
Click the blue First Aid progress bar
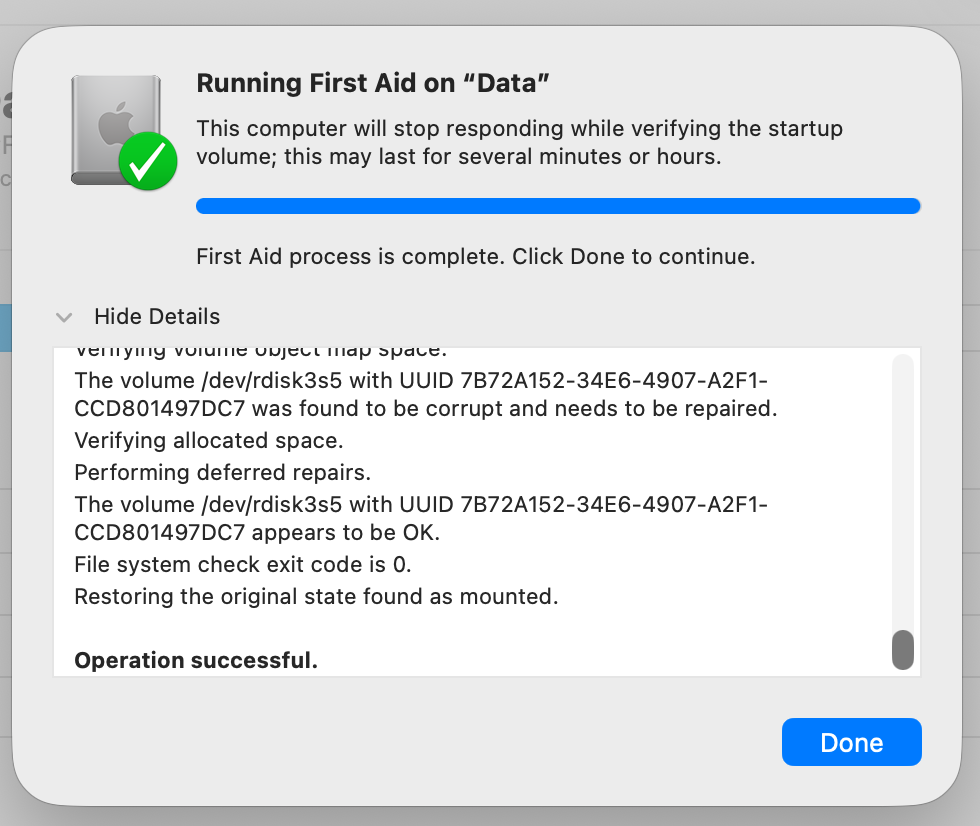(x=558, y=206)
